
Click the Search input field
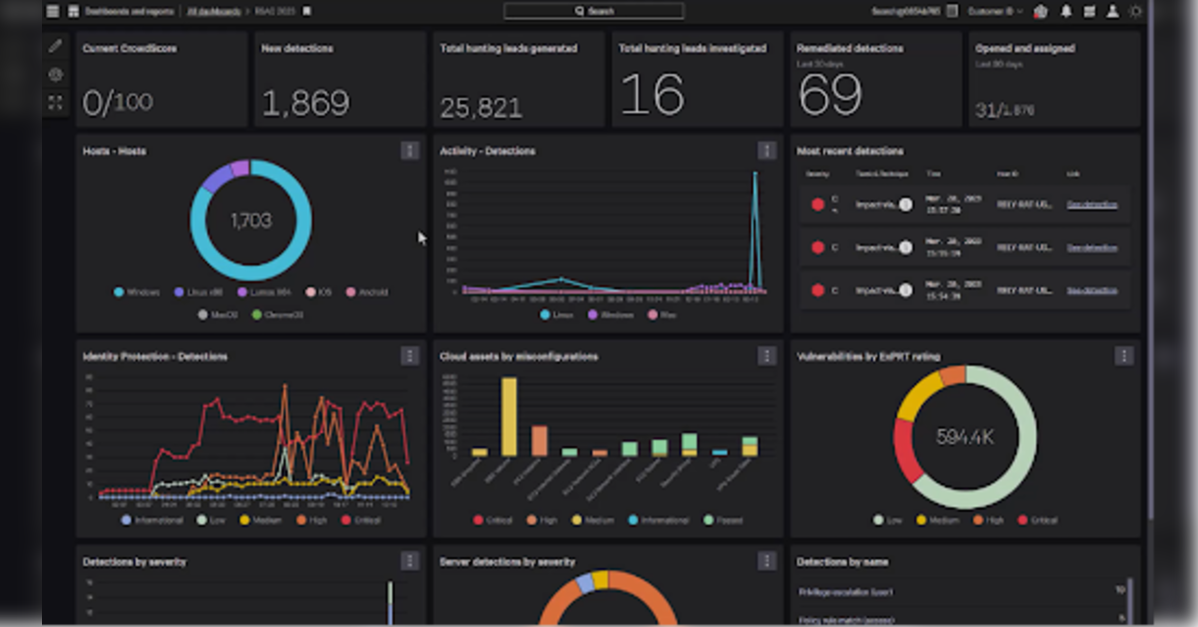593,11
